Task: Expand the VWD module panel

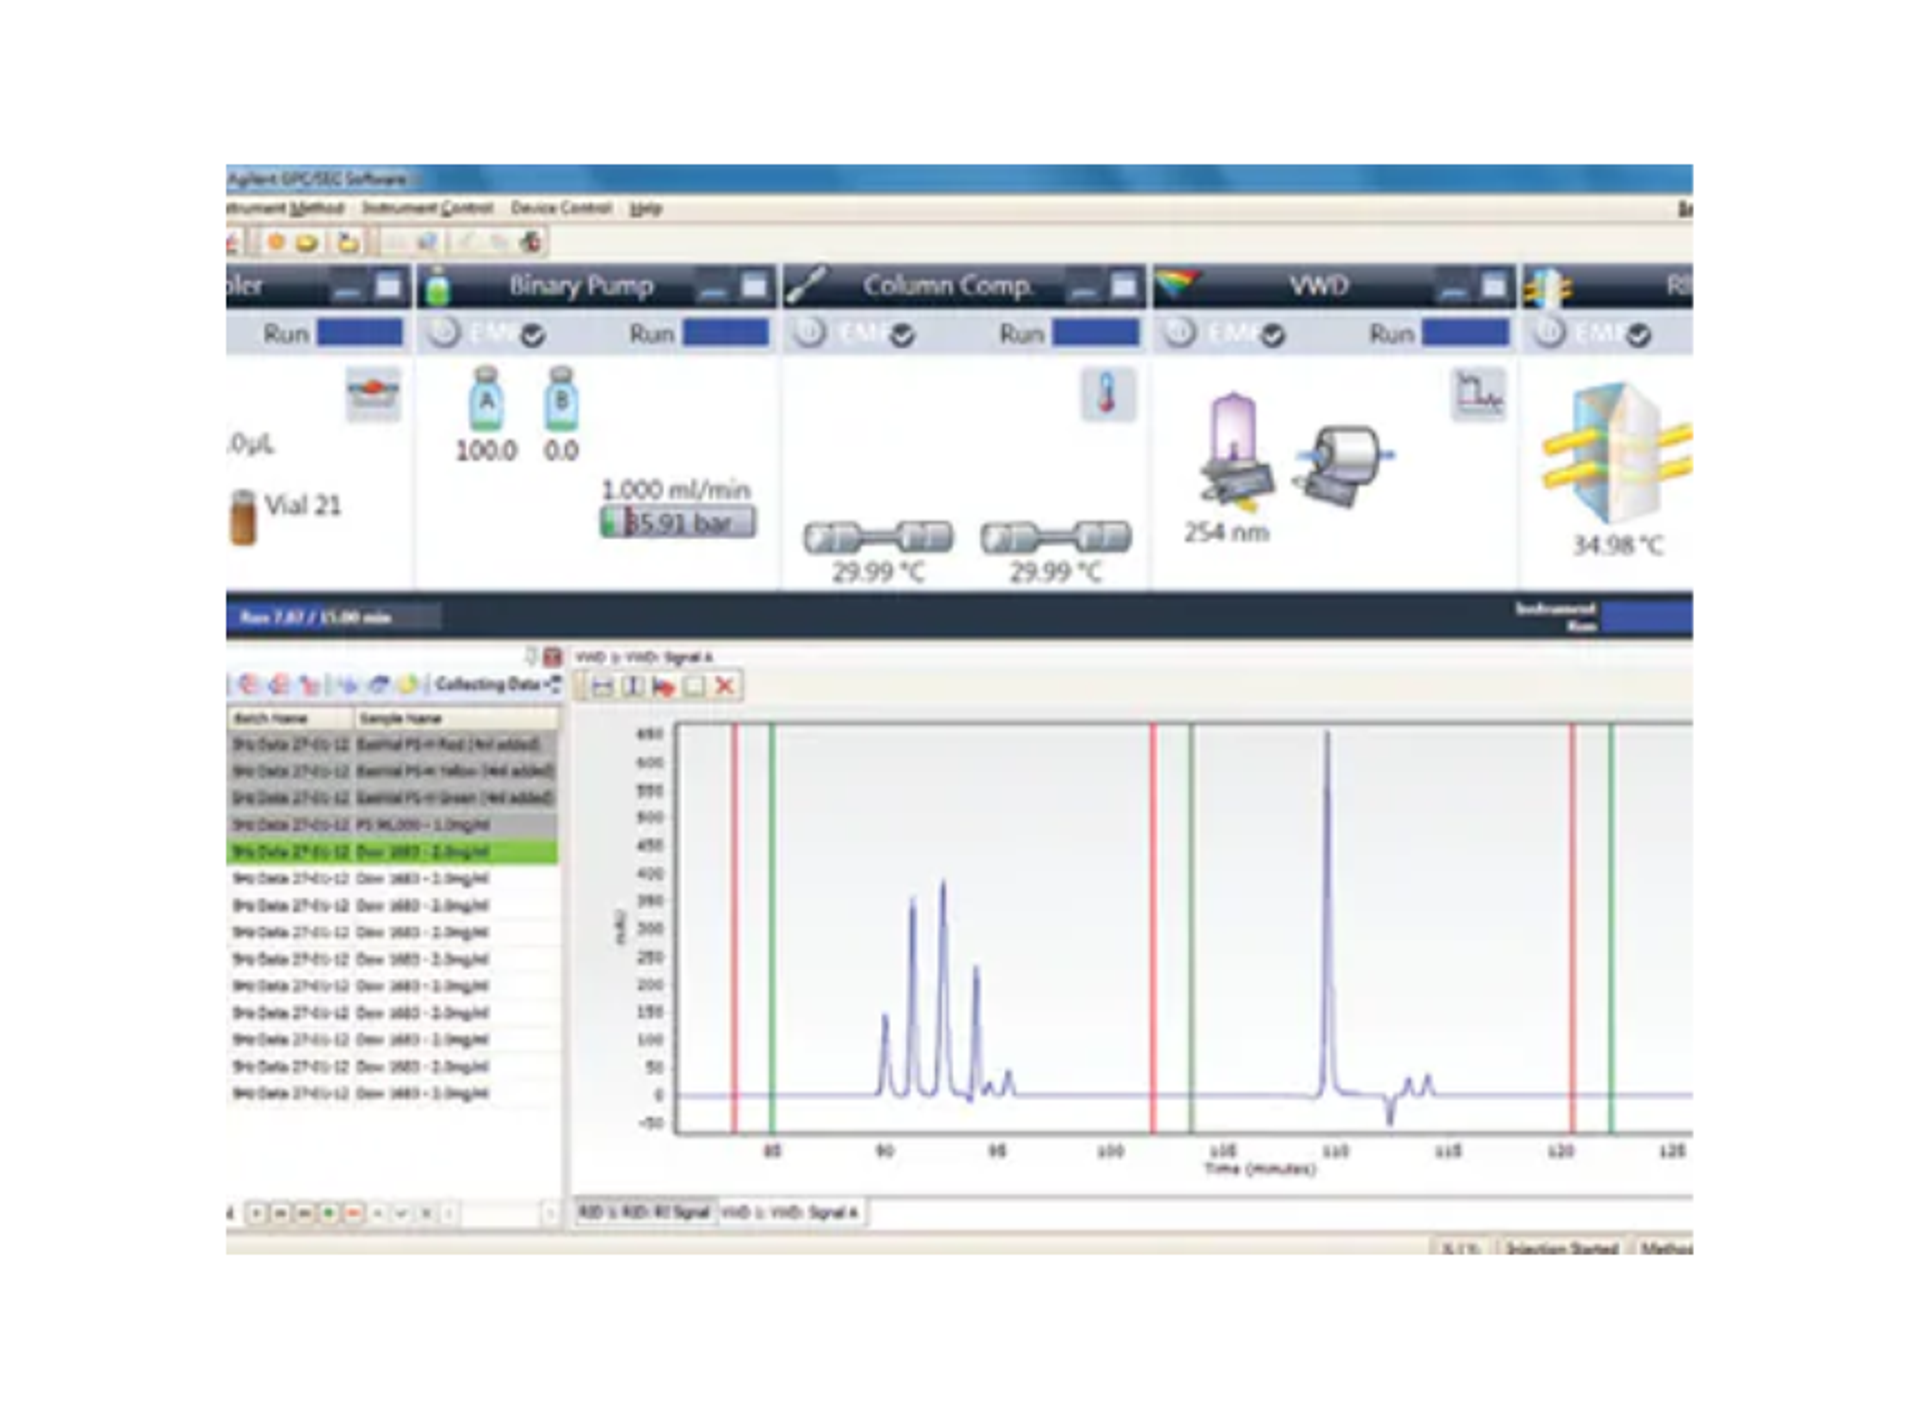Action: click(1493, 287)
